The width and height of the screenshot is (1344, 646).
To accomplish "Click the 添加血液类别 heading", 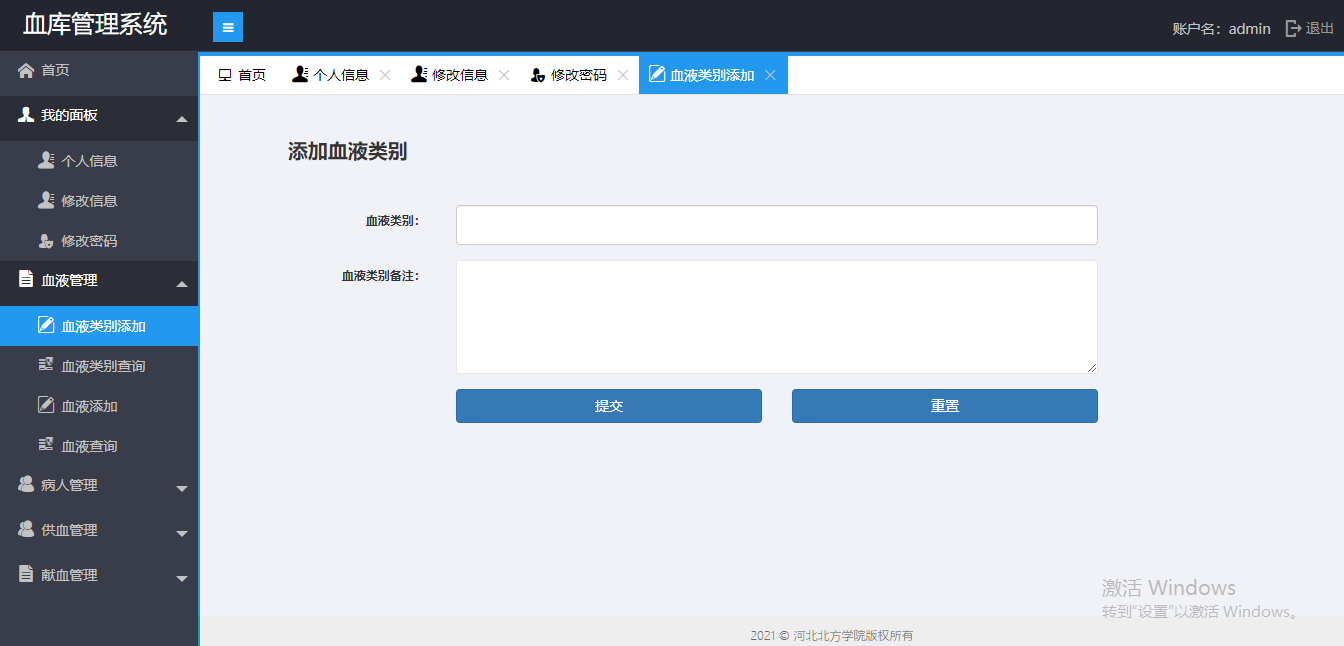I will tap(347, 152).
